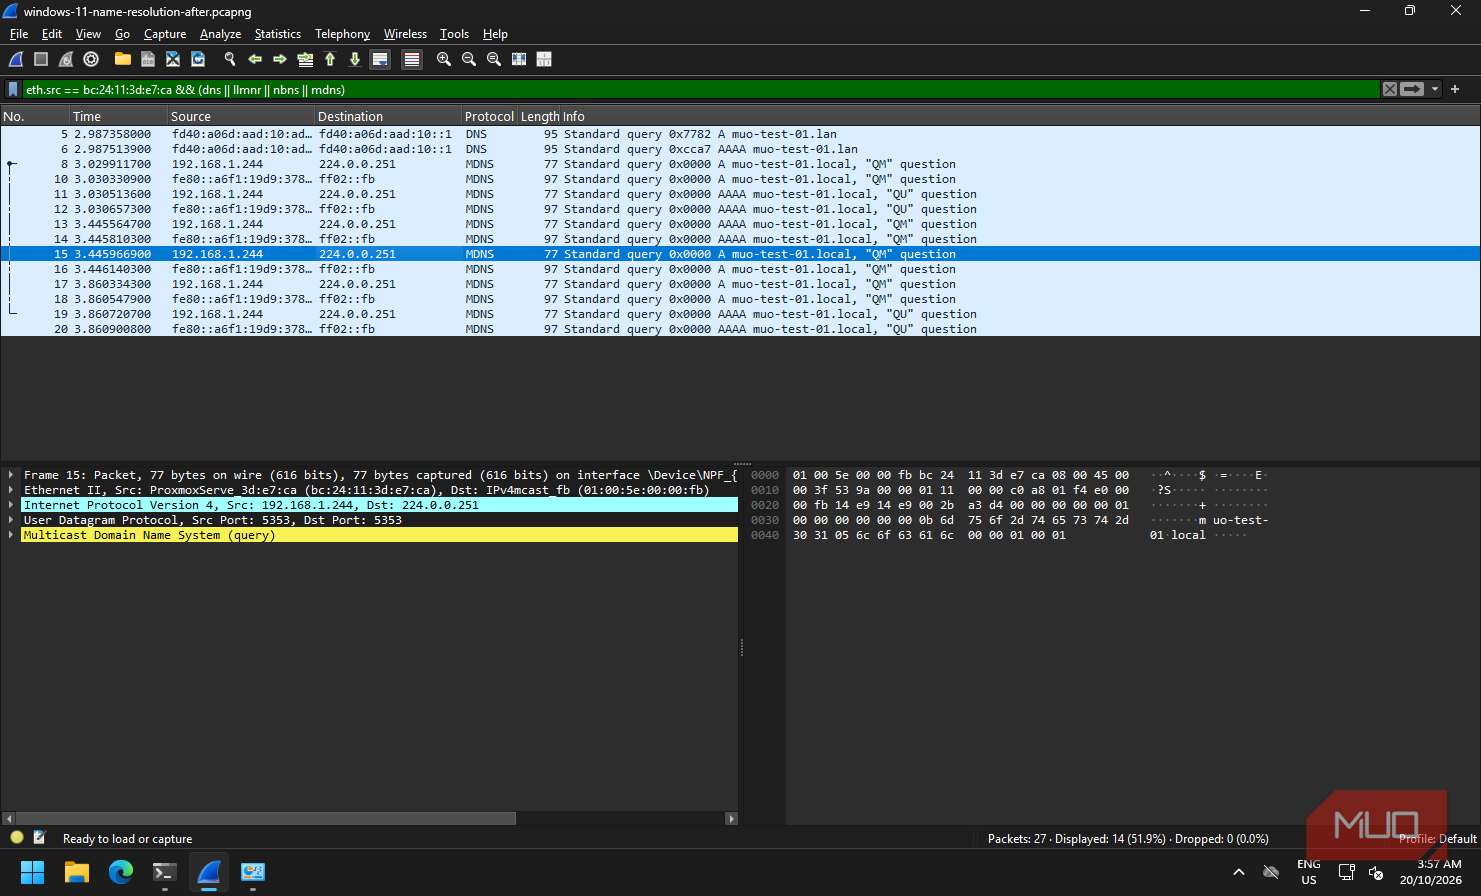The height and width of the screenshot is (896, 1481).
Task: Zoom in the packet text
Action: (x=444, y=59)
